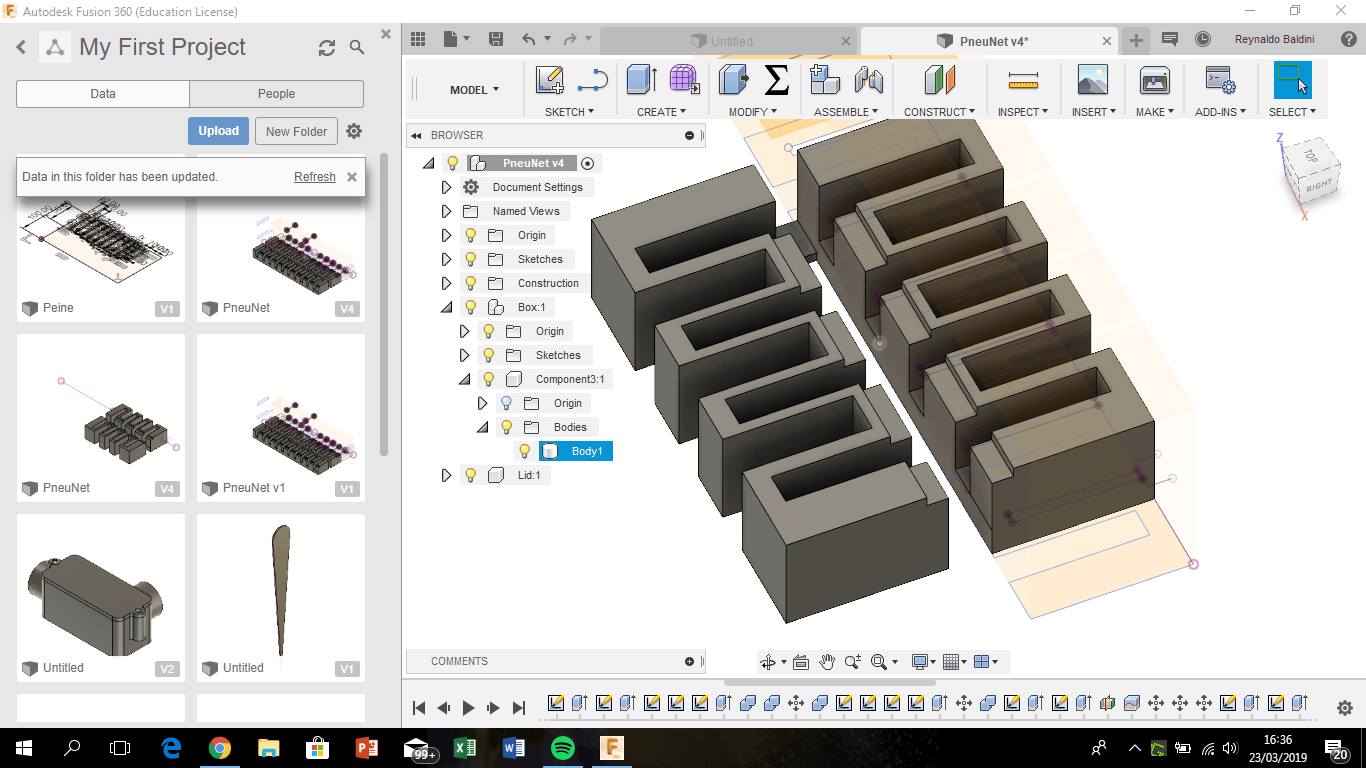Open the MODEL workspace dropdown
The image size is (1366, 768).
pos(474,90)
